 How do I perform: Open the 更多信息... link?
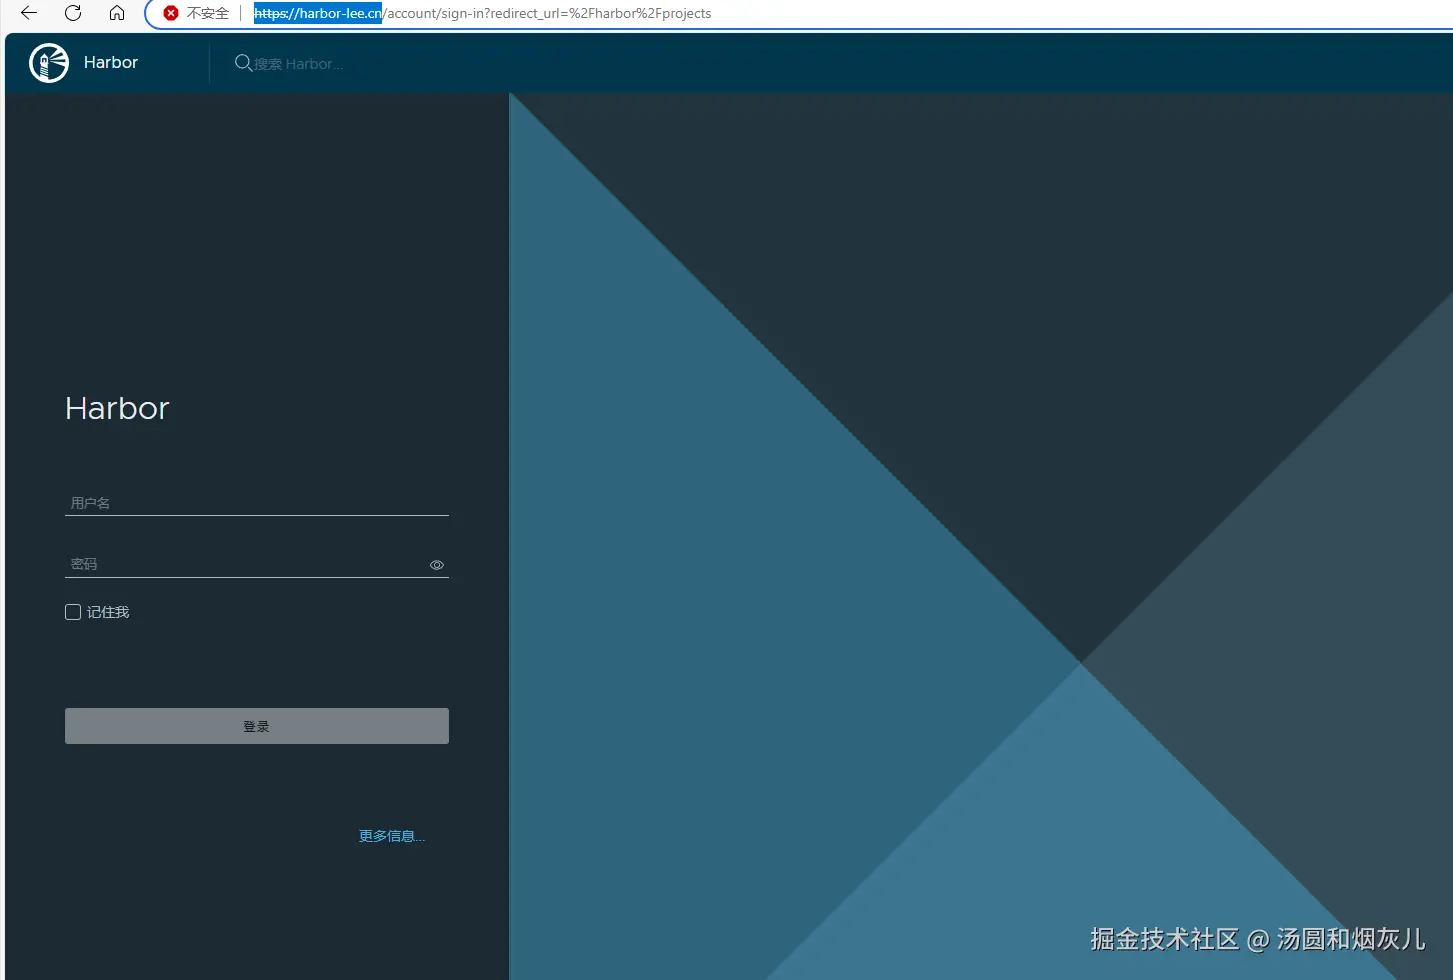tap(392, 836)
